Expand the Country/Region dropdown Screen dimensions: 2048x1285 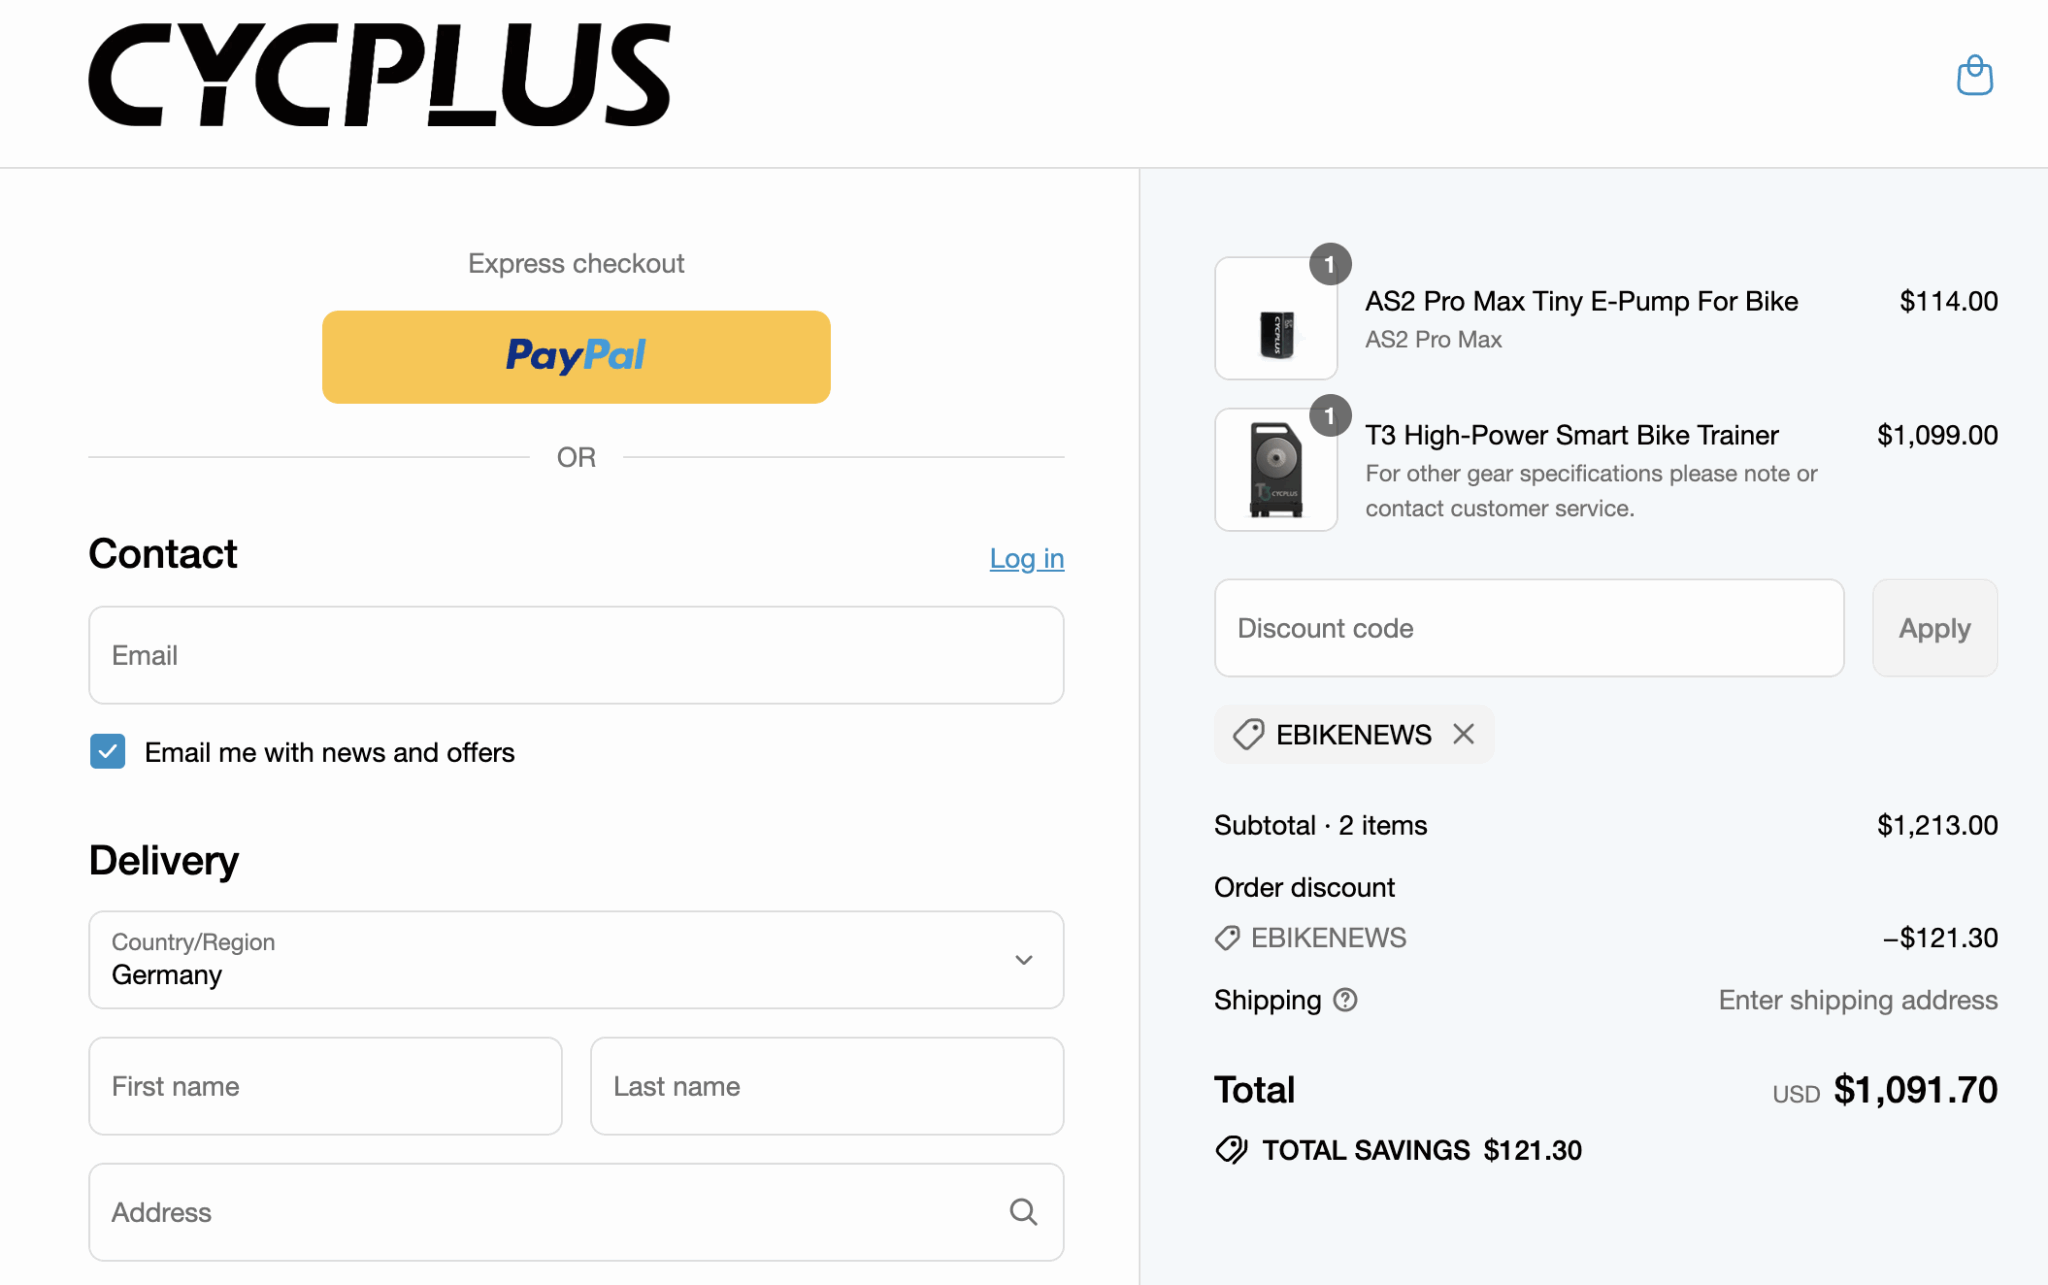point(576,960)
